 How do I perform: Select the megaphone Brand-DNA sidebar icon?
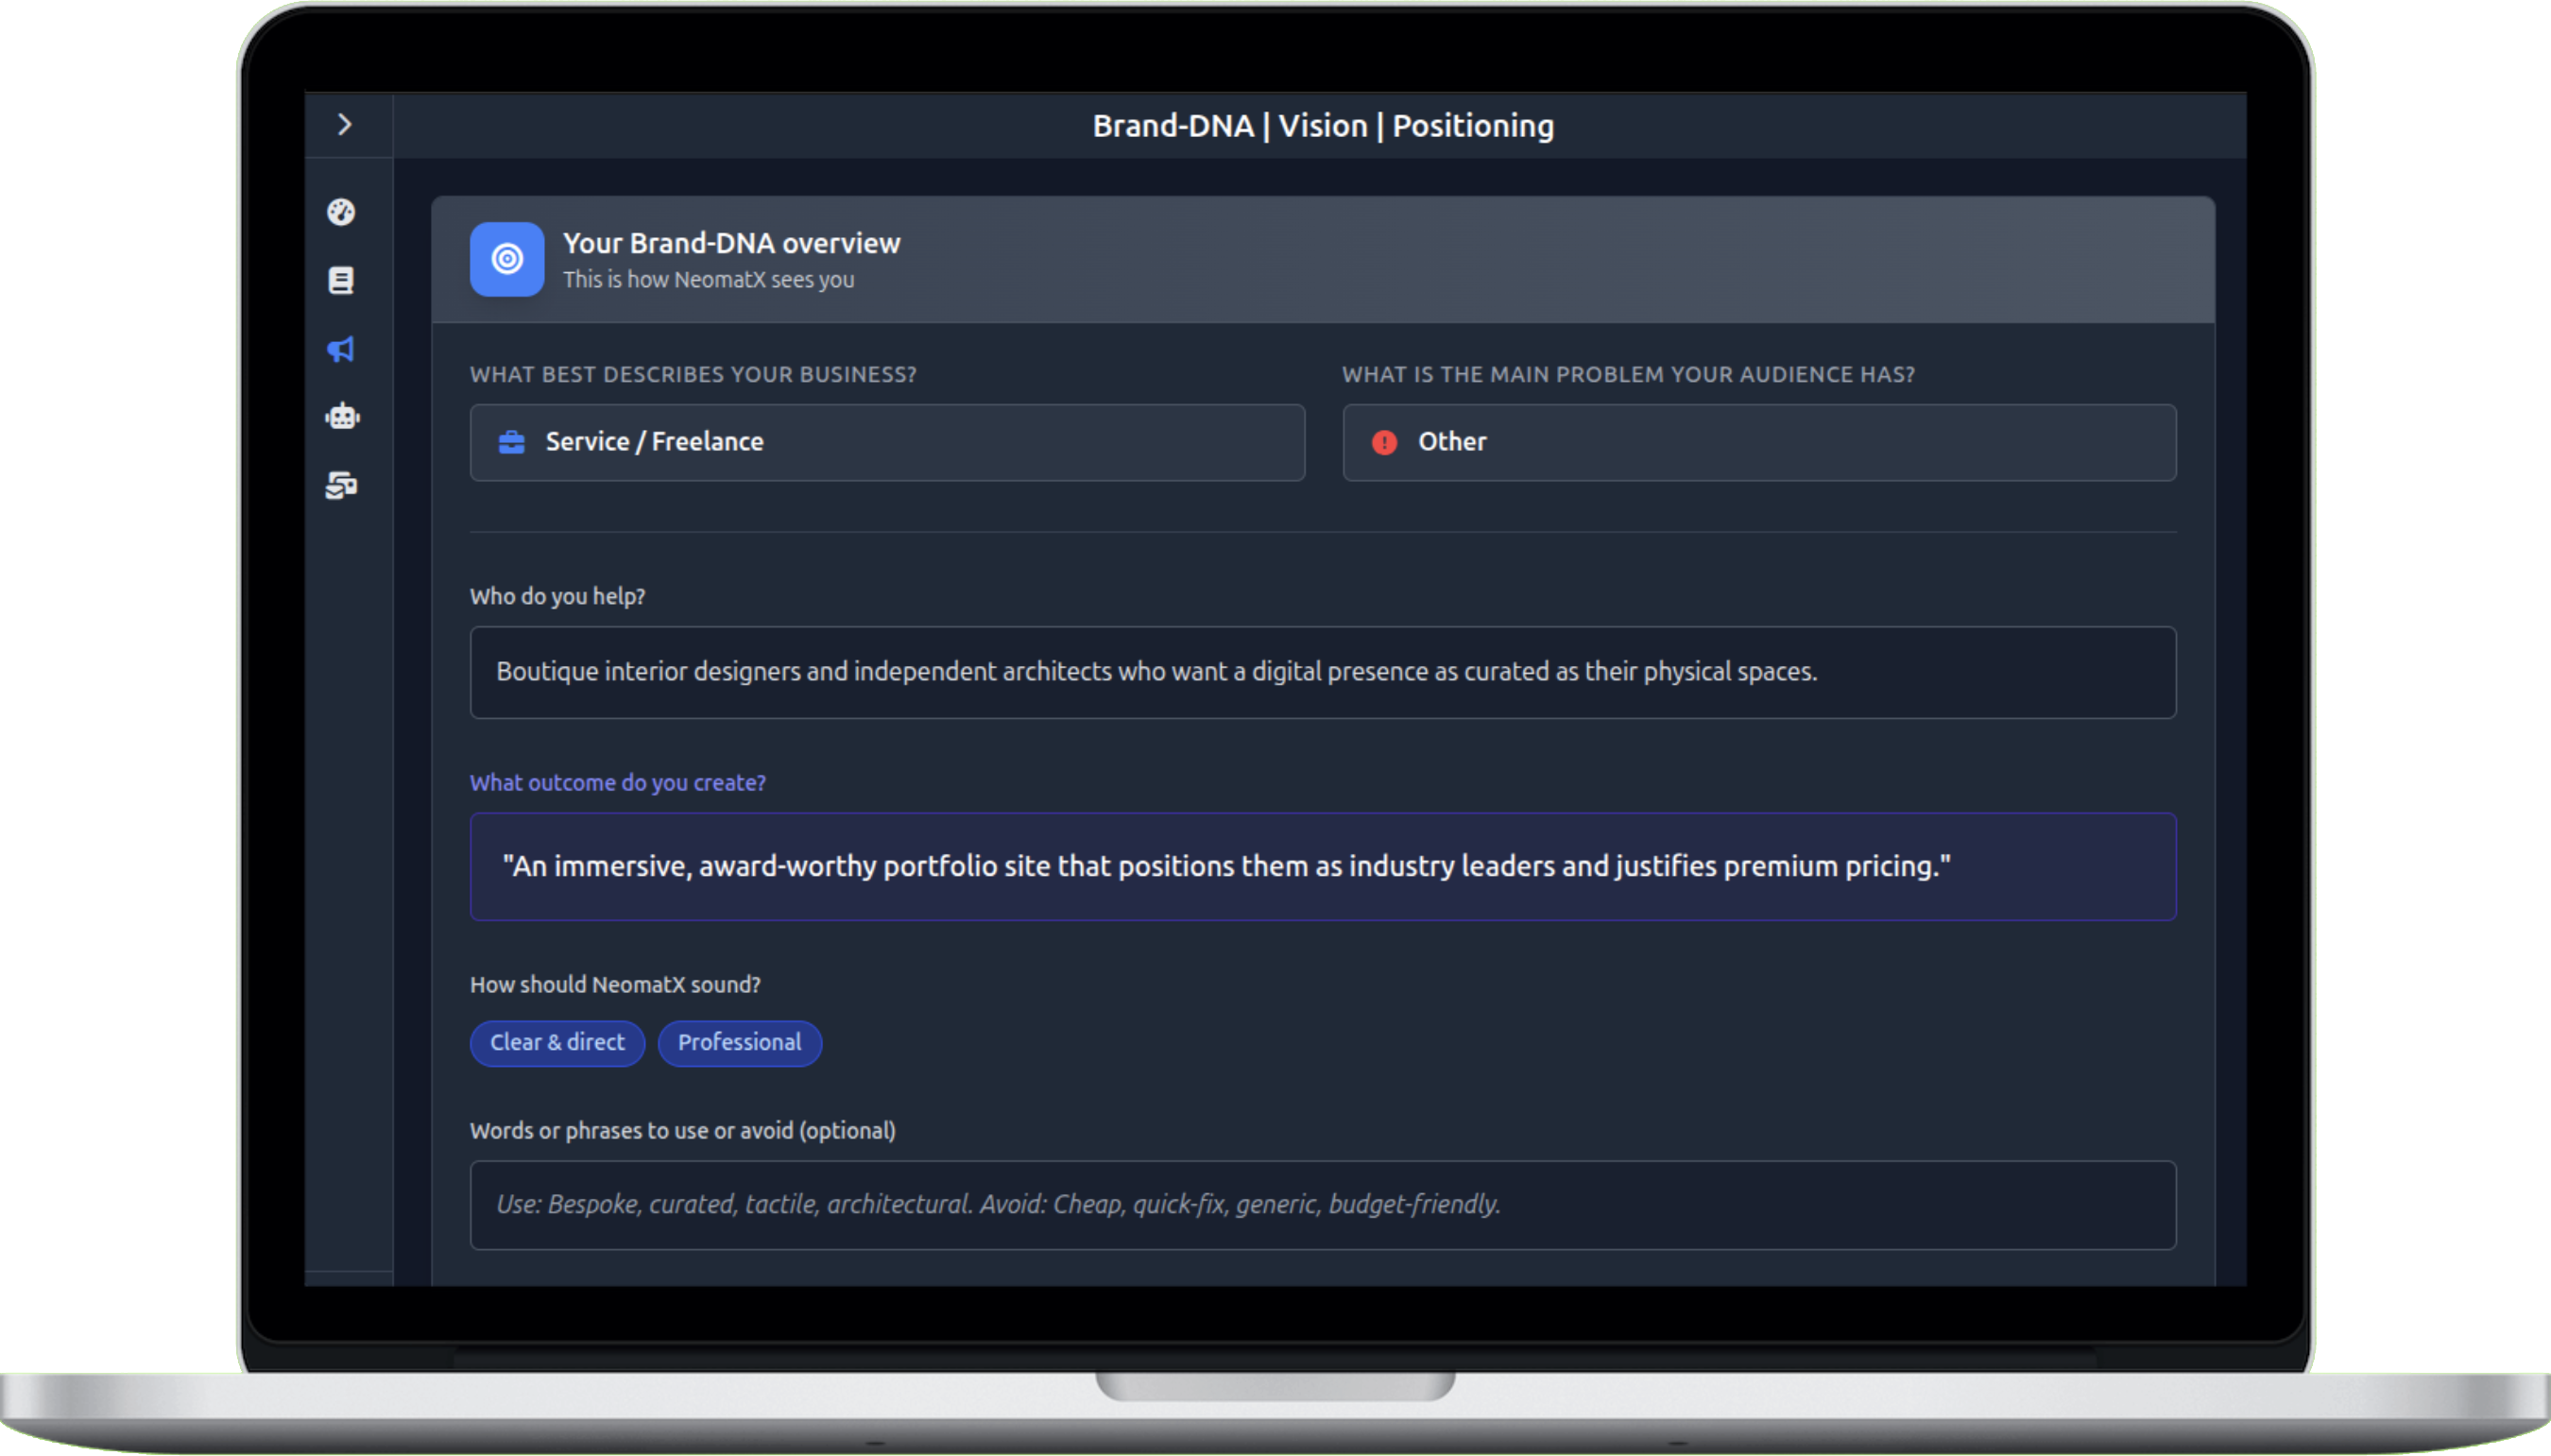click(x=342, y=349)
